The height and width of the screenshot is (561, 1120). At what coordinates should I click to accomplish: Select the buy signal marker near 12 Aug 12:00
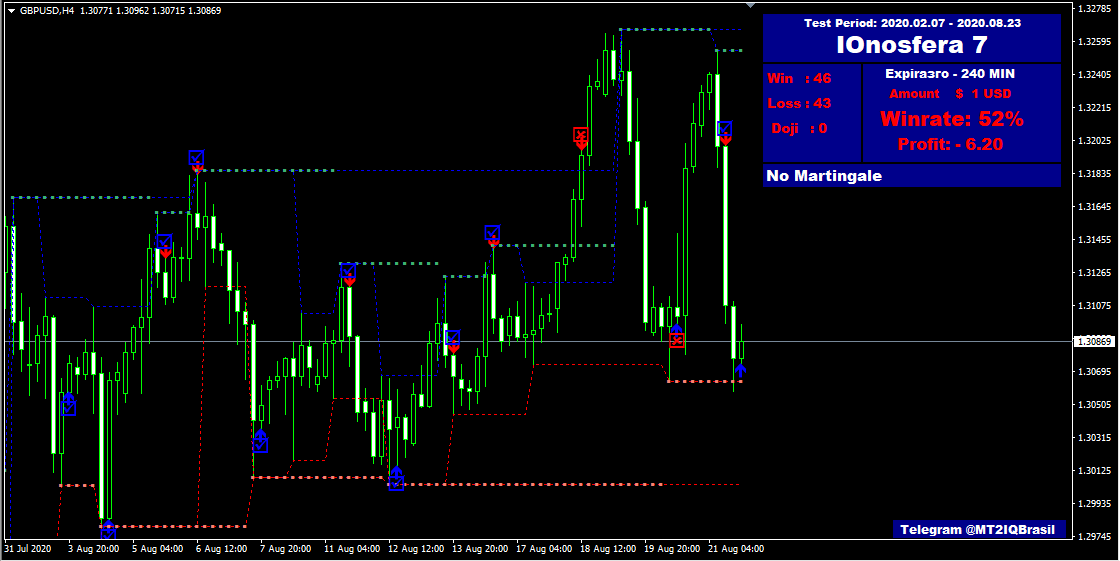[x=396, y=481]
